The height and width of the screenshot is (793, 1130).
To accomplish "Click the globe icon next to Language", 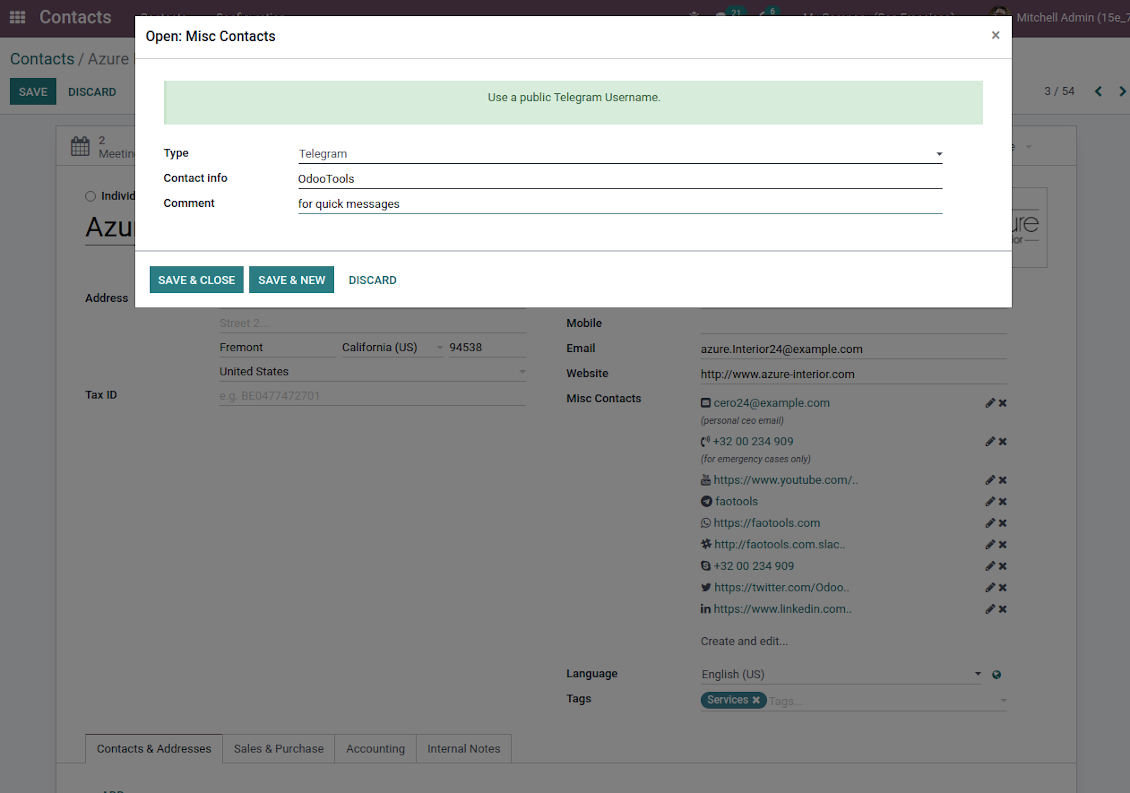I will [x=996, y=675].
